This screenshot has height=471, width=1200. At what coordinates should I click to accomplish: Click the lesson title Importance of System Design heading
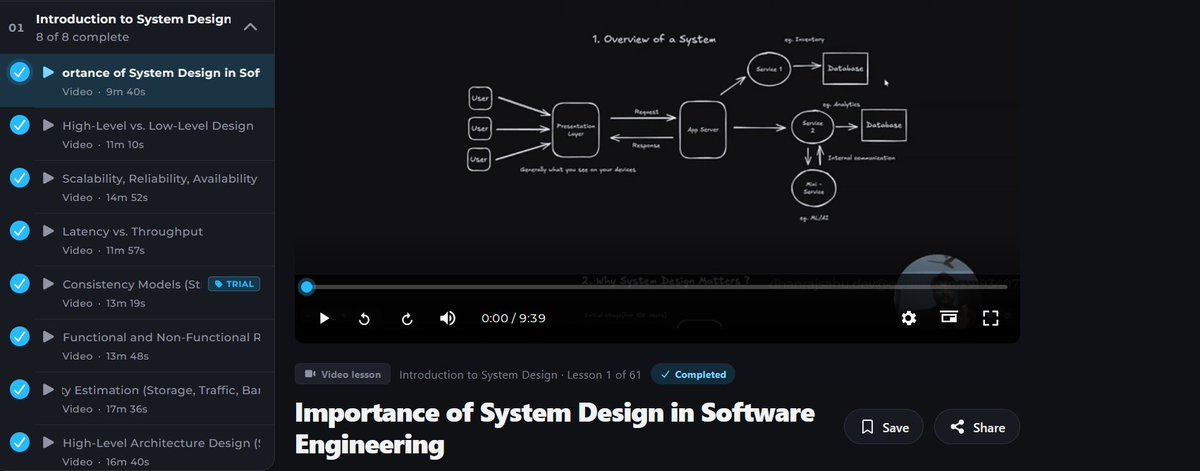point(555,428)
